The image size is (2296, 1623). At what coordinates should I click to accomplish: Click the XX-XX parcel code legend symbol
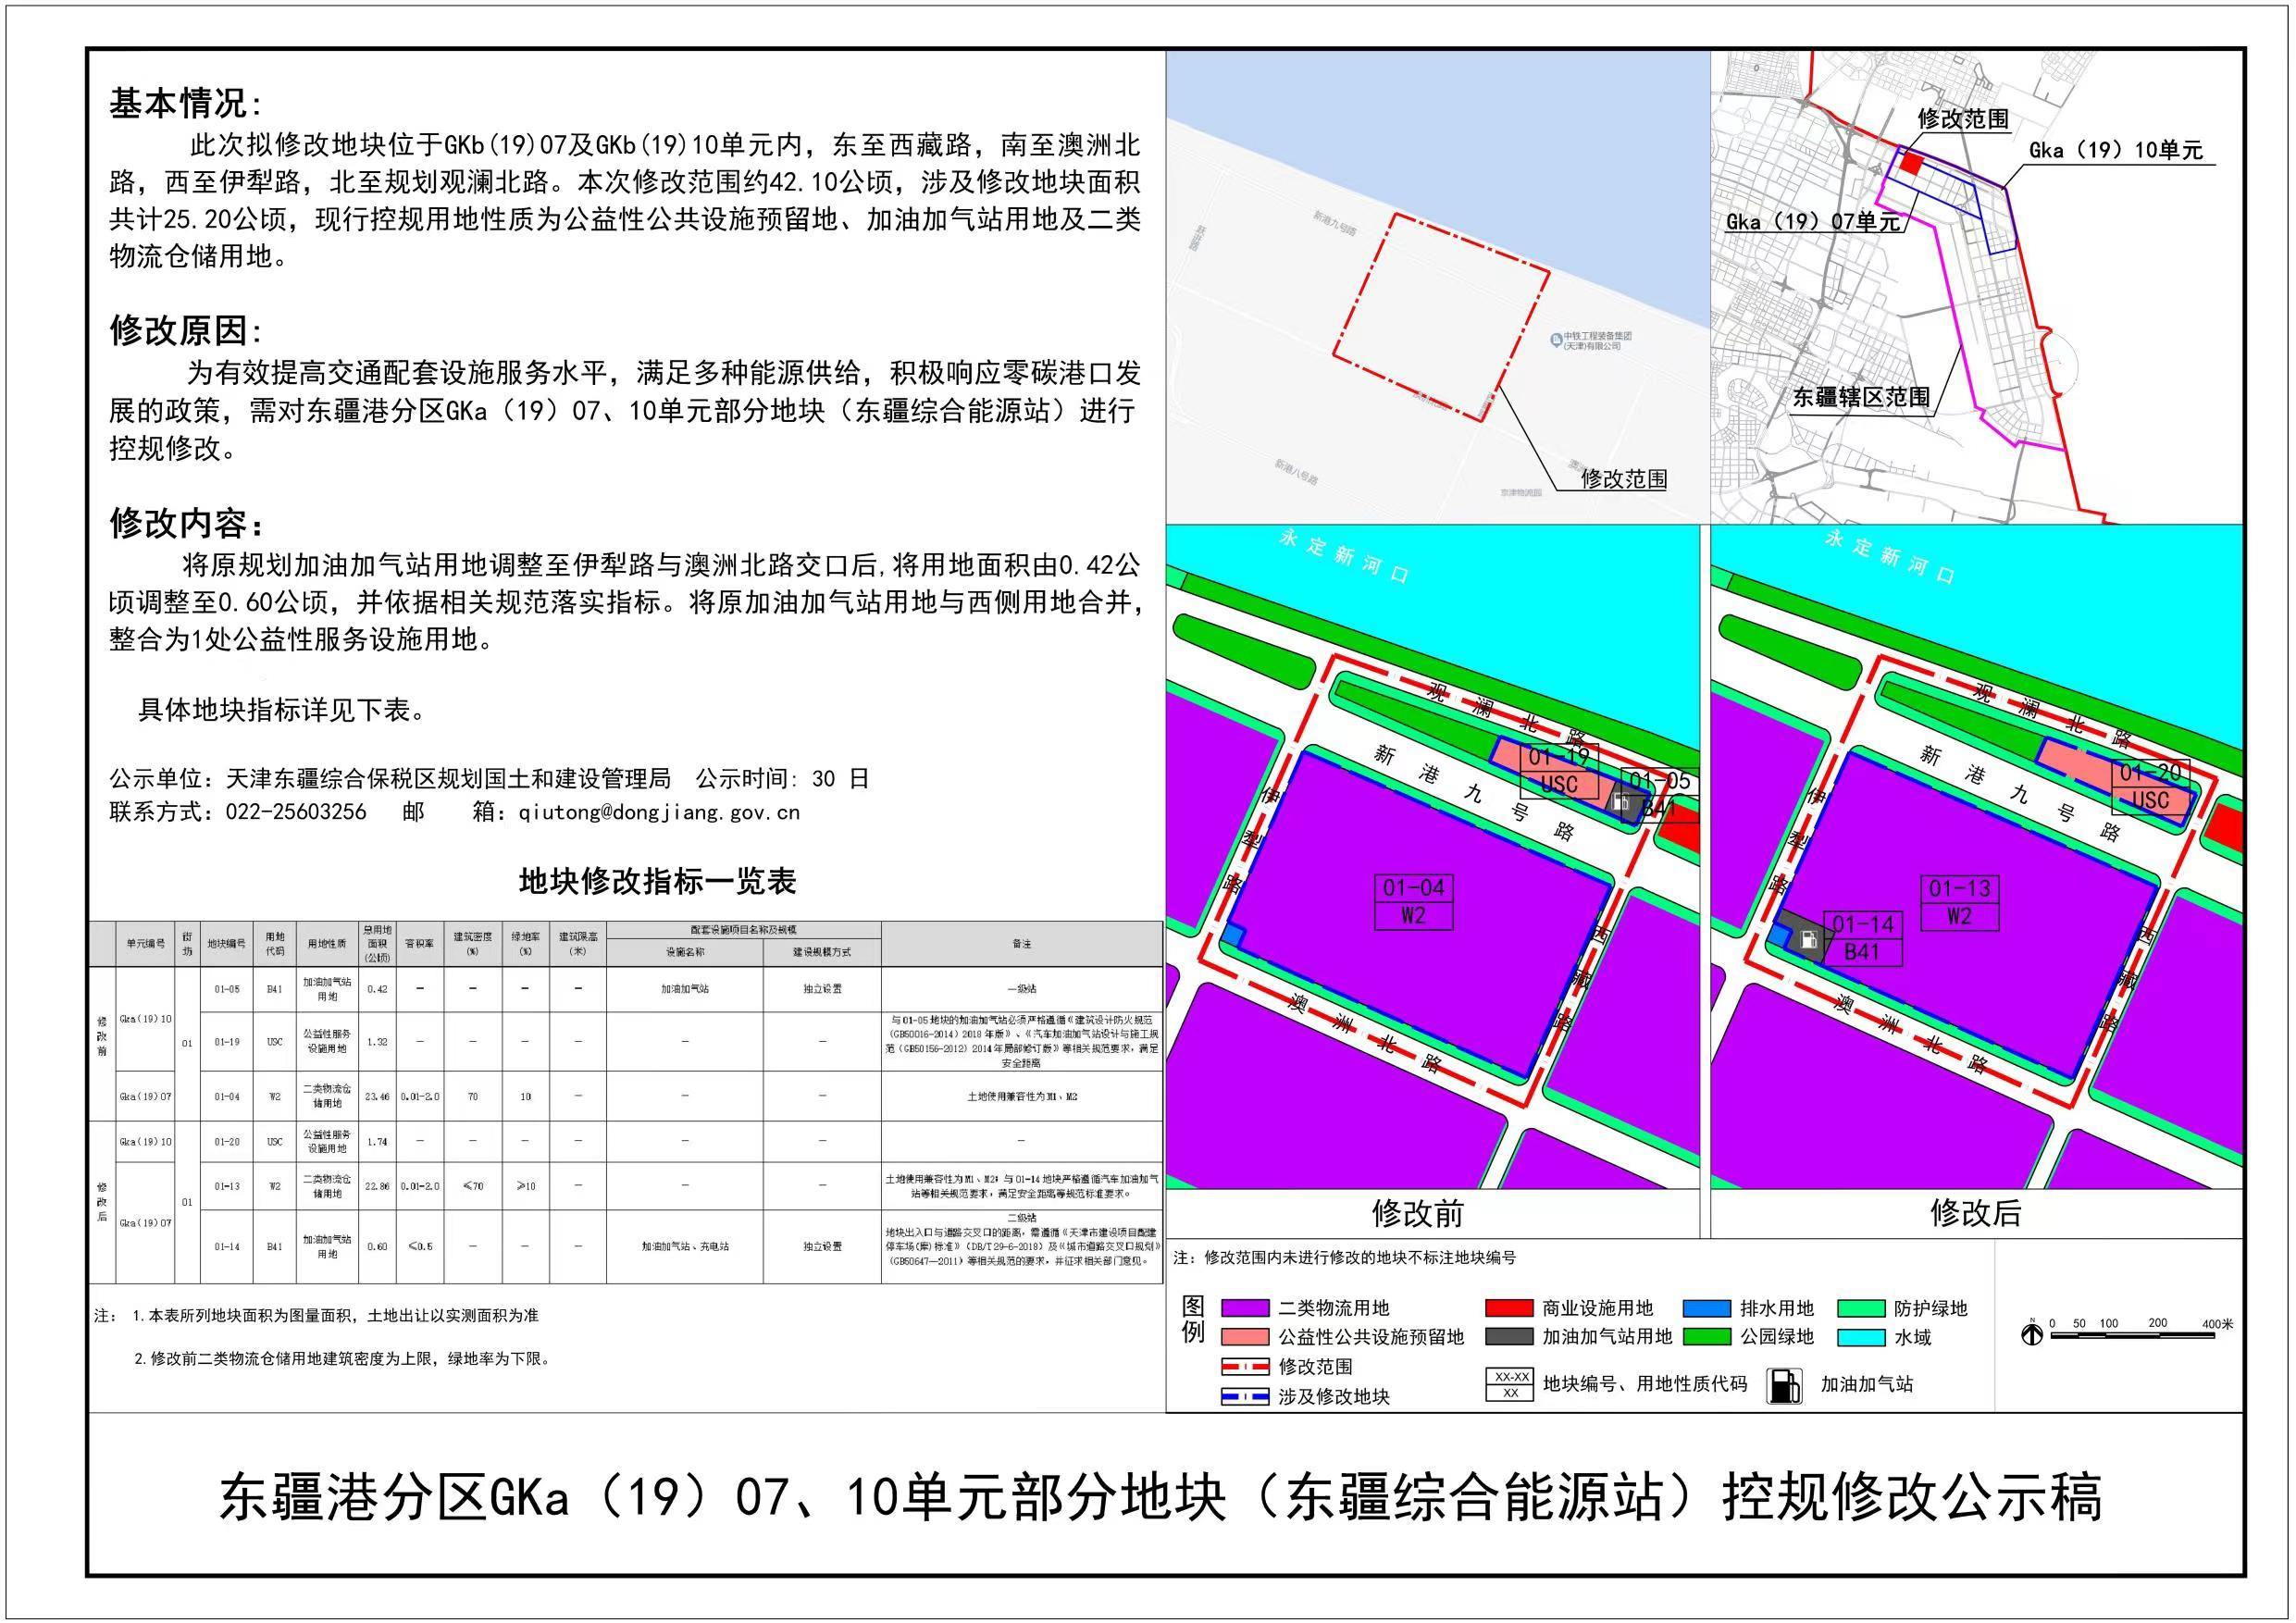pos(1510,1384)
